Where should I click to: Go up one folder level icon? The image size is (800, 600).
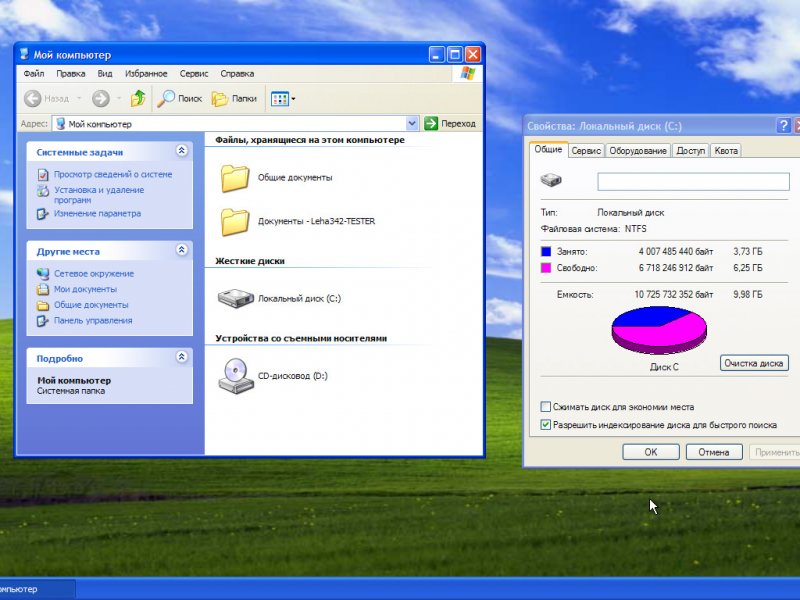tap(138, 98)
